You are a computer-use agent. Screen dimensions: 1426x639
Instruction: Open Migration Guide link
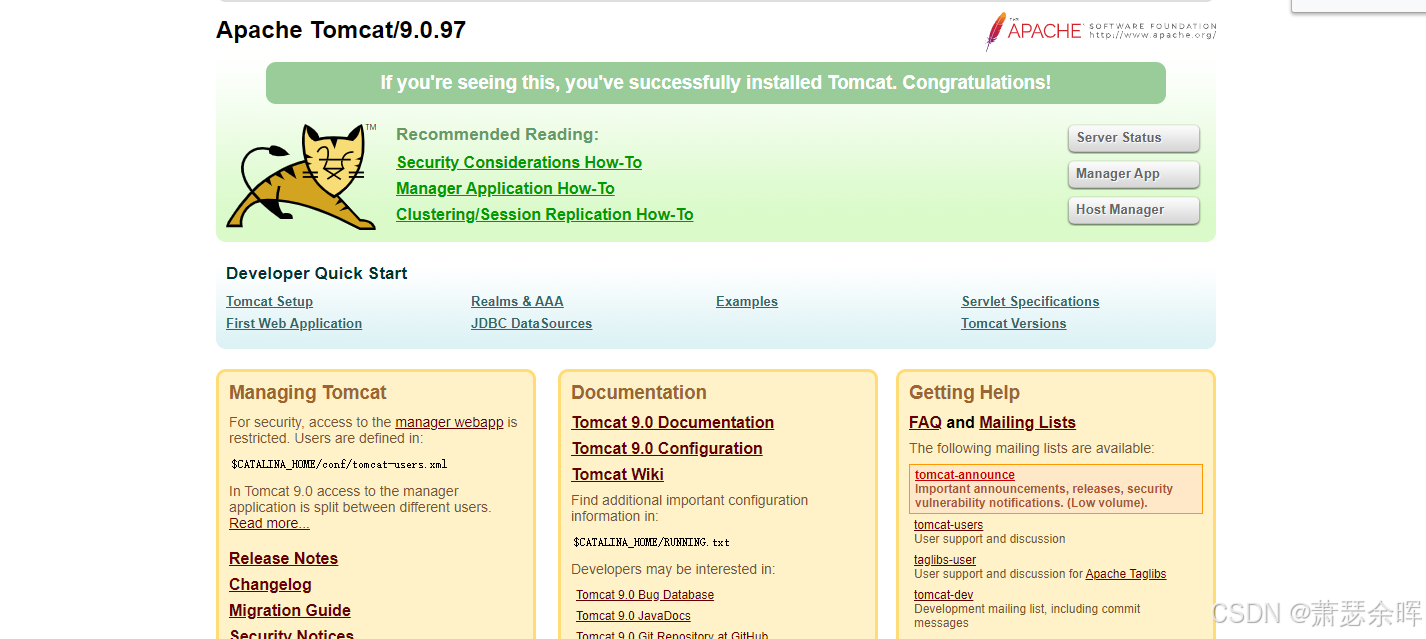pos(290,610)
